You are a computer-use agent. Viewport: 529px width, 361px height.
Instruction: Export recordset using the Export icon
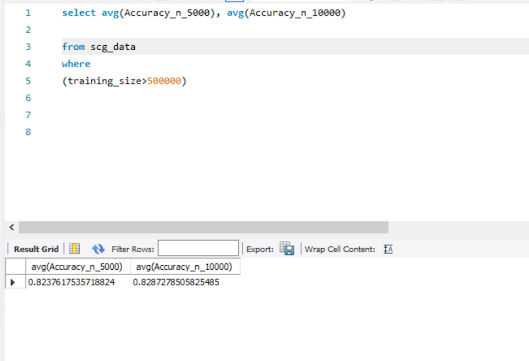287,249
